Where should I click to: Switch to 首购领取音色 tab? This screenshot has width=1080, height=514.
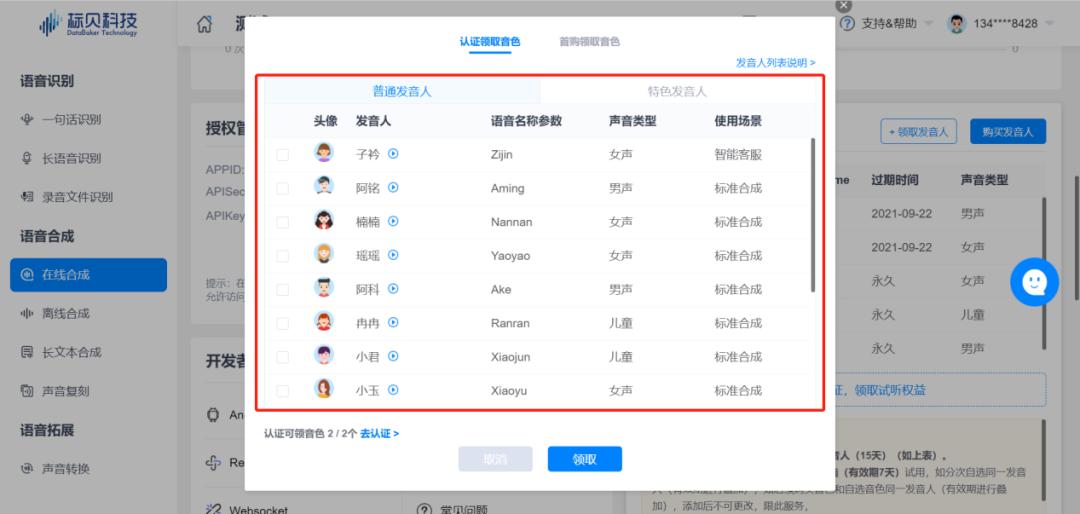click(x=589, y=42)
